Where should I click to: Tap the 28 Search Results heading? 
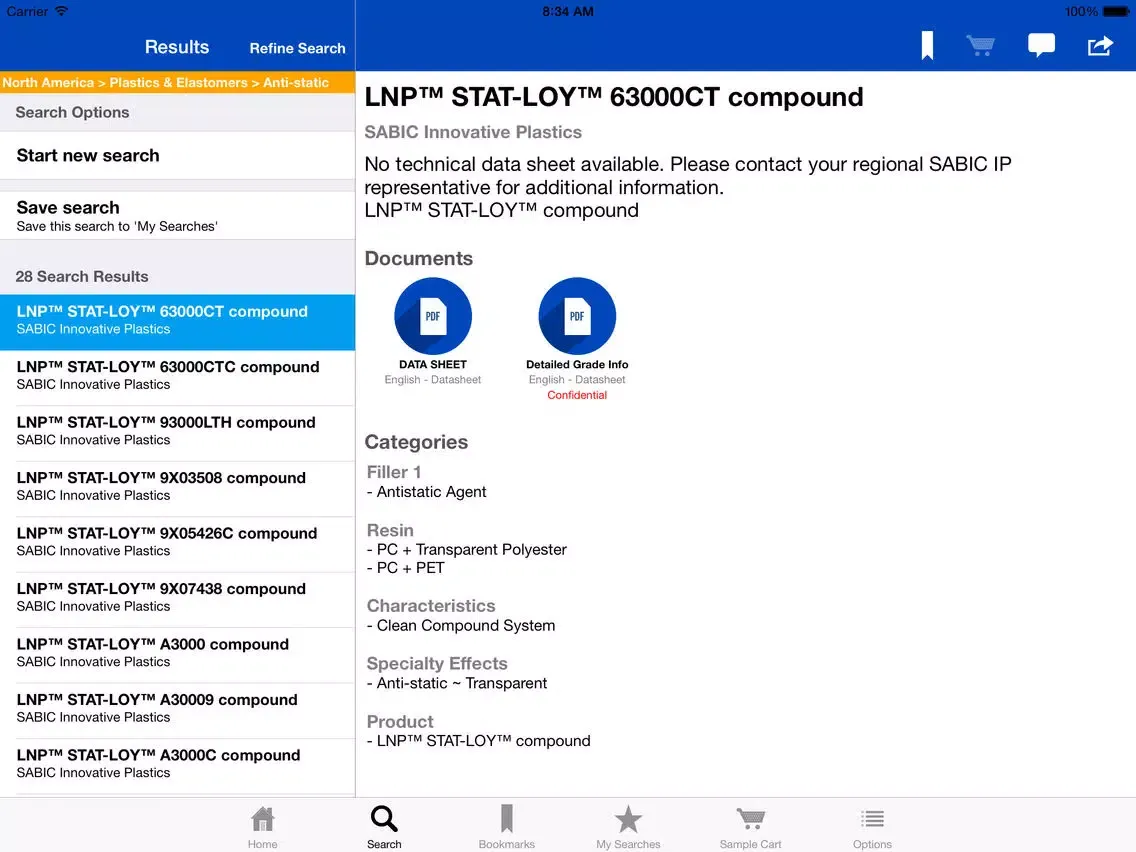(x=82, y=277)
